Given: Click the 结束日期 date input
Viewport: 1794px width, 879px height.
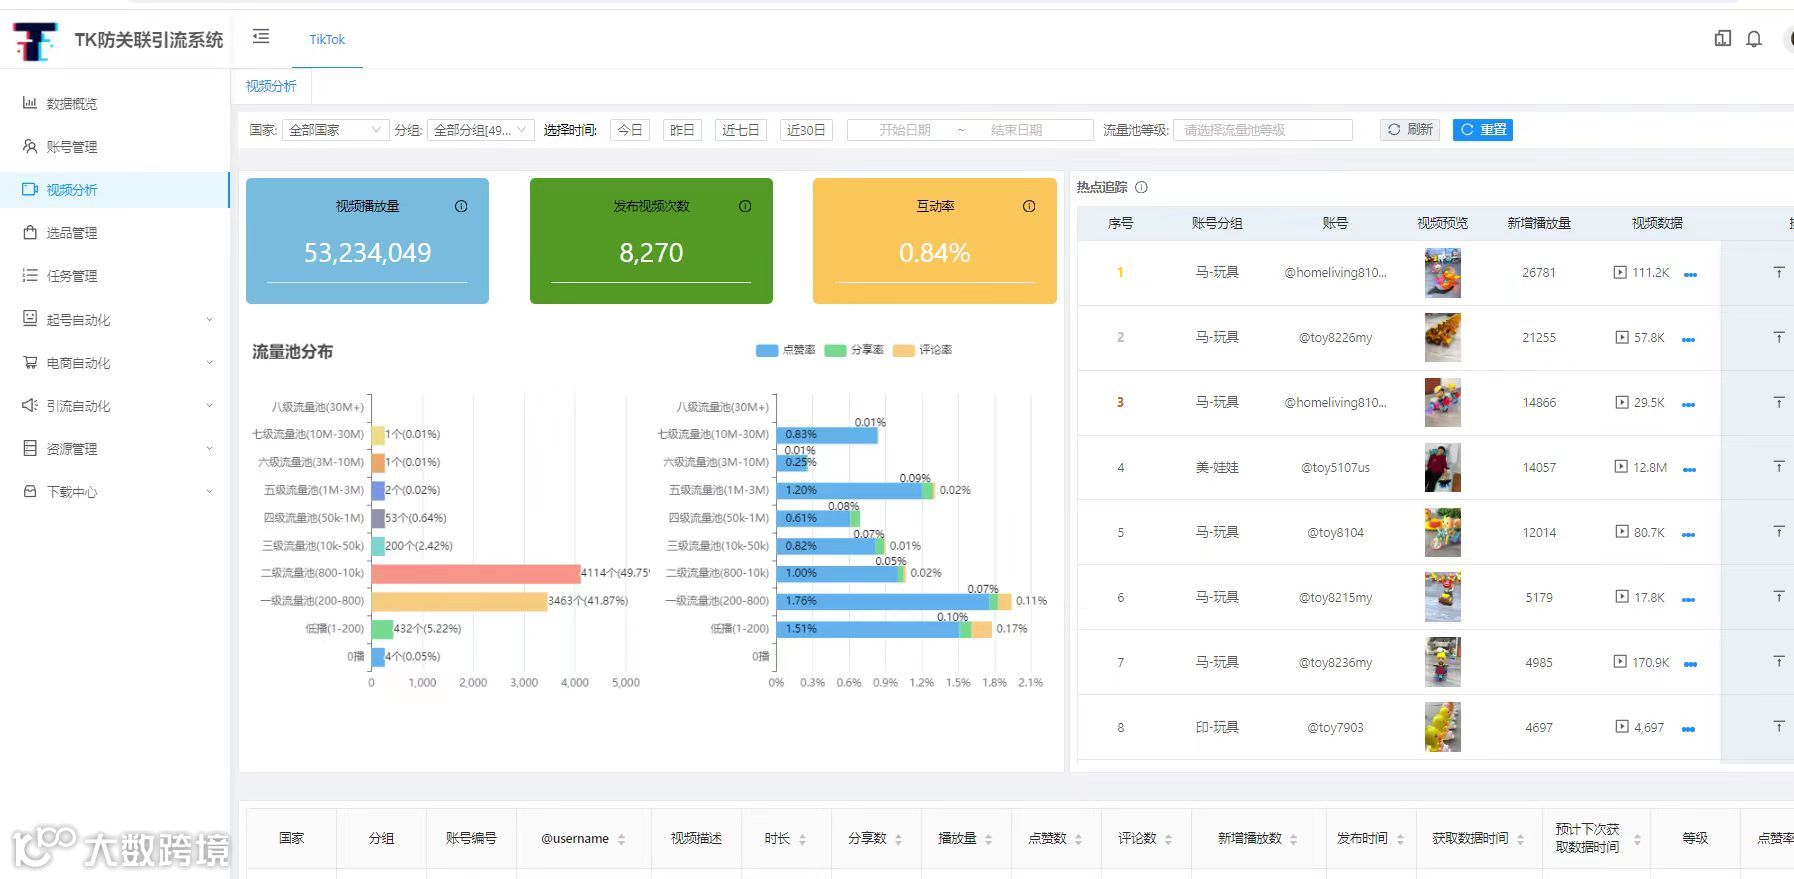Looking at the screenshot, I should (1017, 130).
